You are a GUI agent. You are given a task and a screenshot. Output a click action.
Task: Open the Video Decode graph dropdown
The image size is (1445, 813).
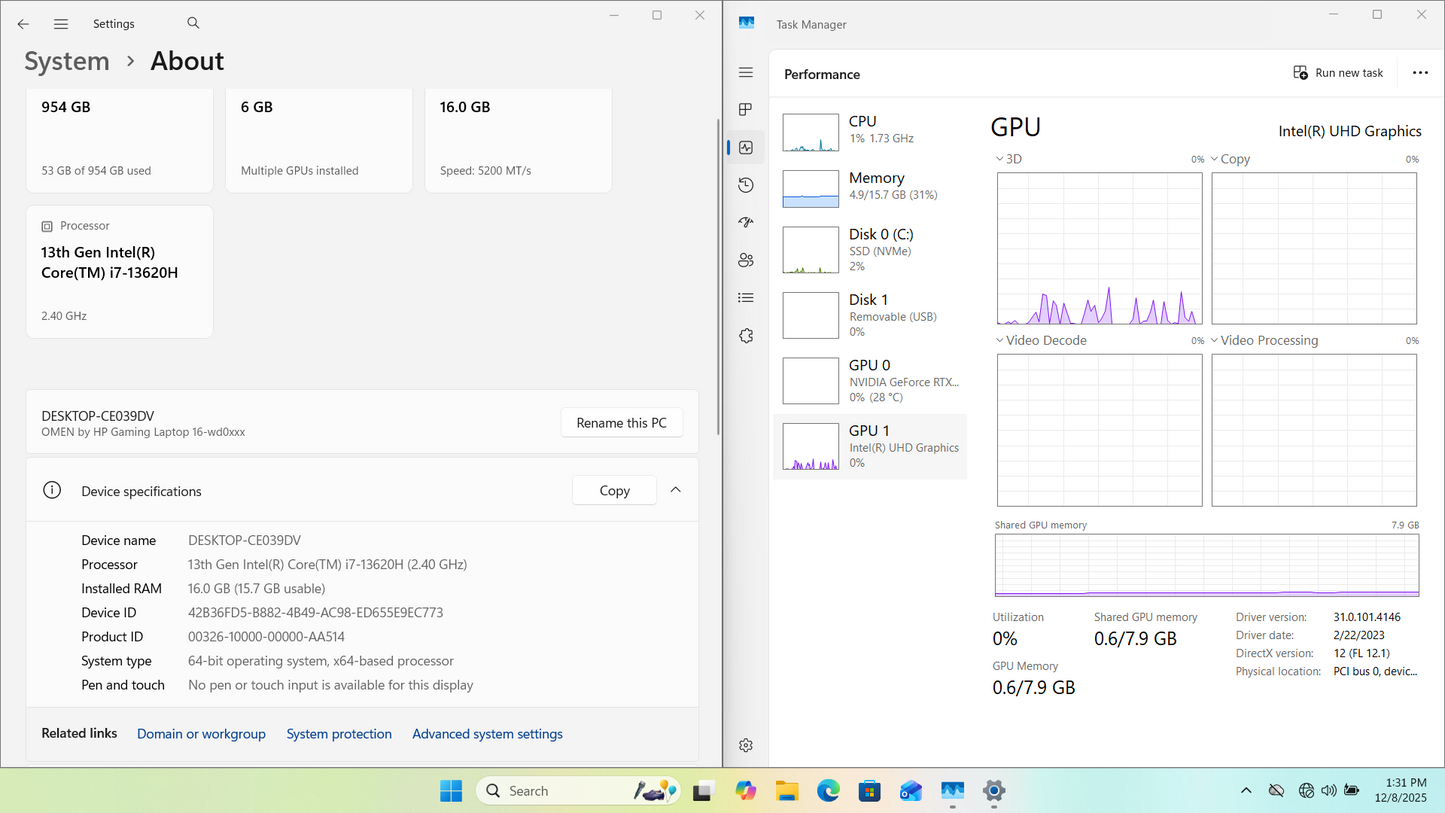(1001, 340)
